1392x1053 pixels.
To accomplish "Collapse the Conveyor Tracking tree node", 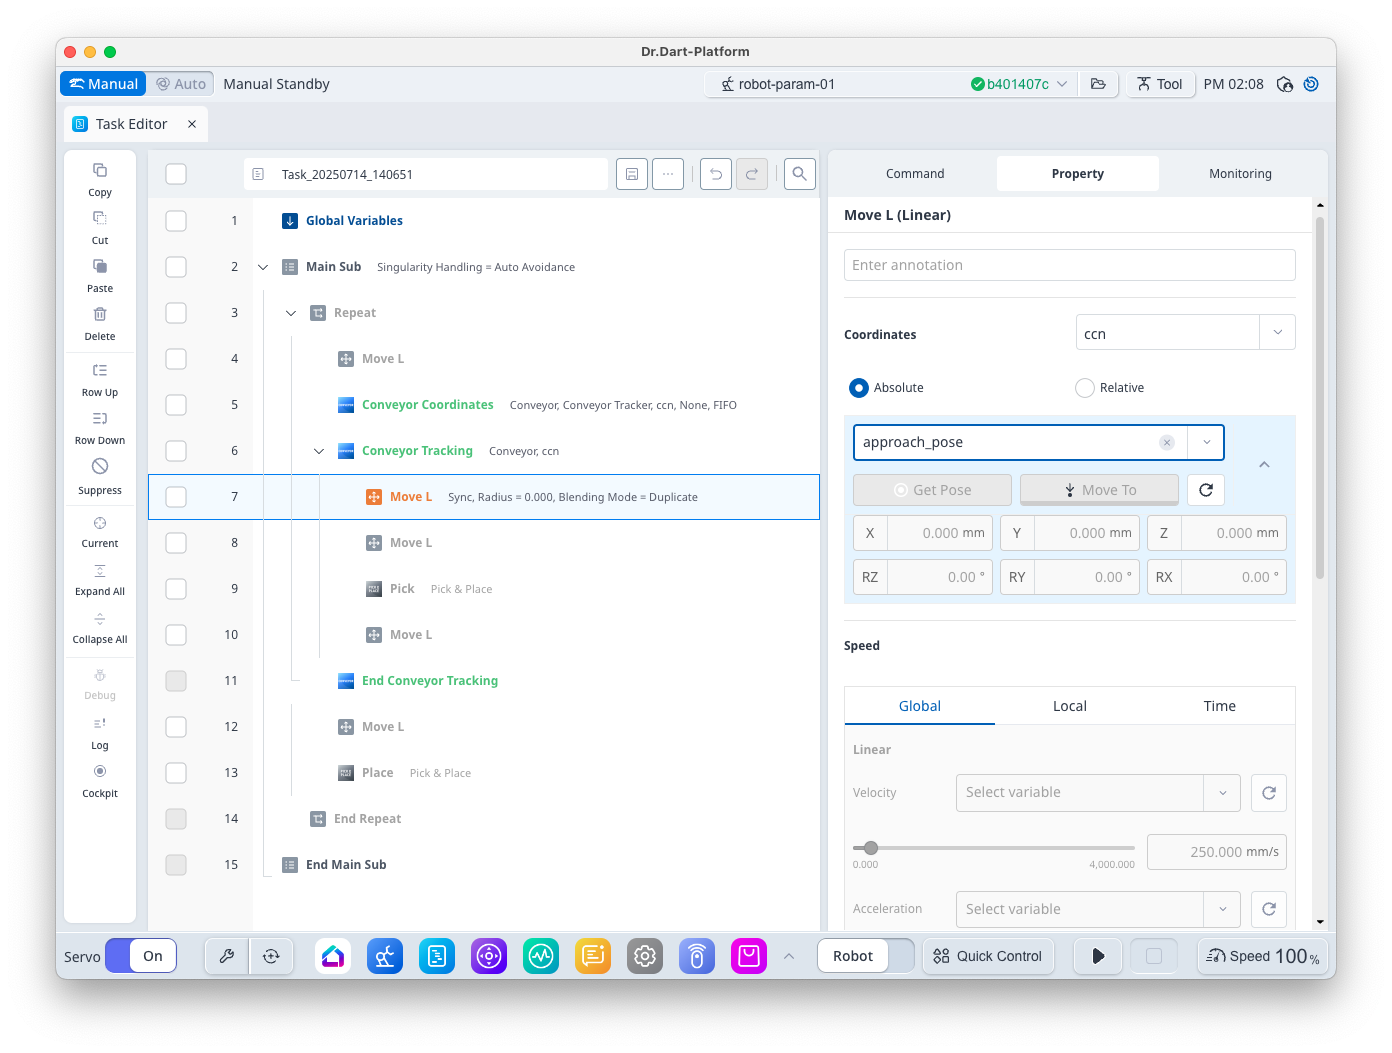I will coord(319,451).
